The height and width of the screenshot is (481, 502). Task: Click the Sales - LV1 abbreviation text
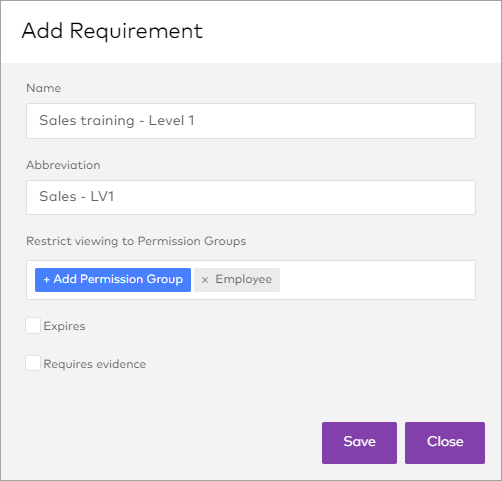pyautogui.click(x=77, y=196)
